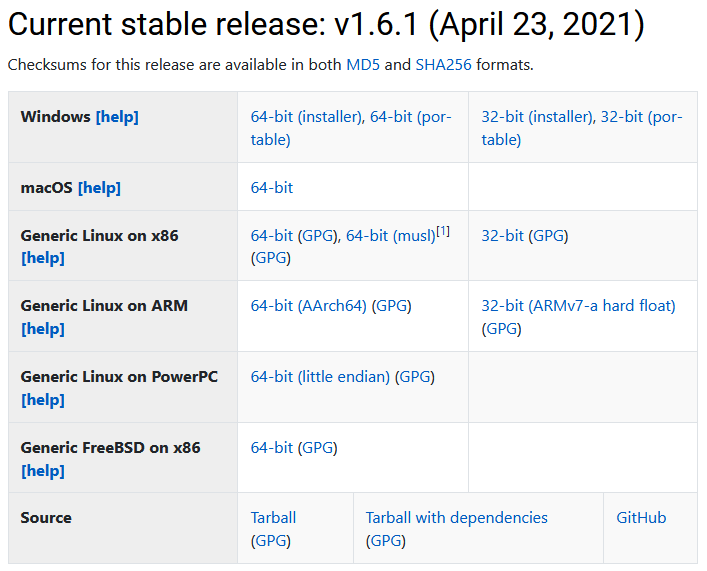Download 64-bit (little endian) PowerPC build
This screenshot has height=571, width=707.
tap(320, 377)
